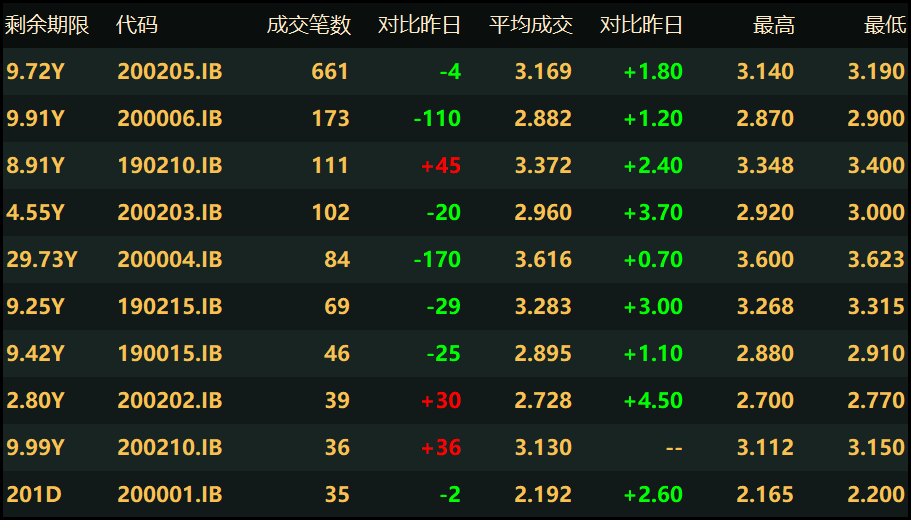Sort table by 成交笔数 header
This screenshot has height=520, width=911.
tap(309, 26)
